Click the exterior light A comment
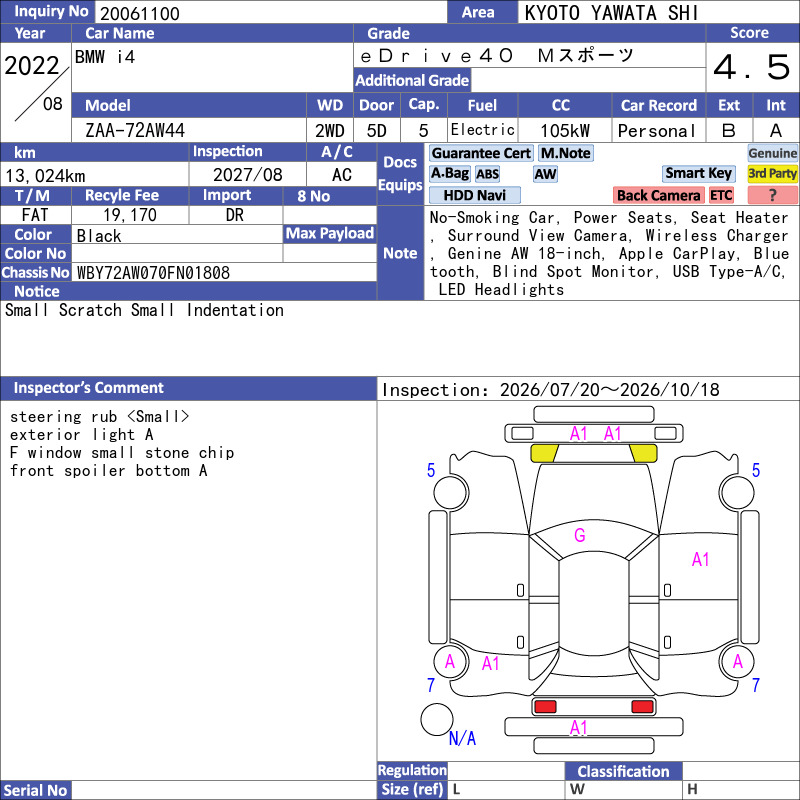Screen dimensions: 800x800 (82, 435)
